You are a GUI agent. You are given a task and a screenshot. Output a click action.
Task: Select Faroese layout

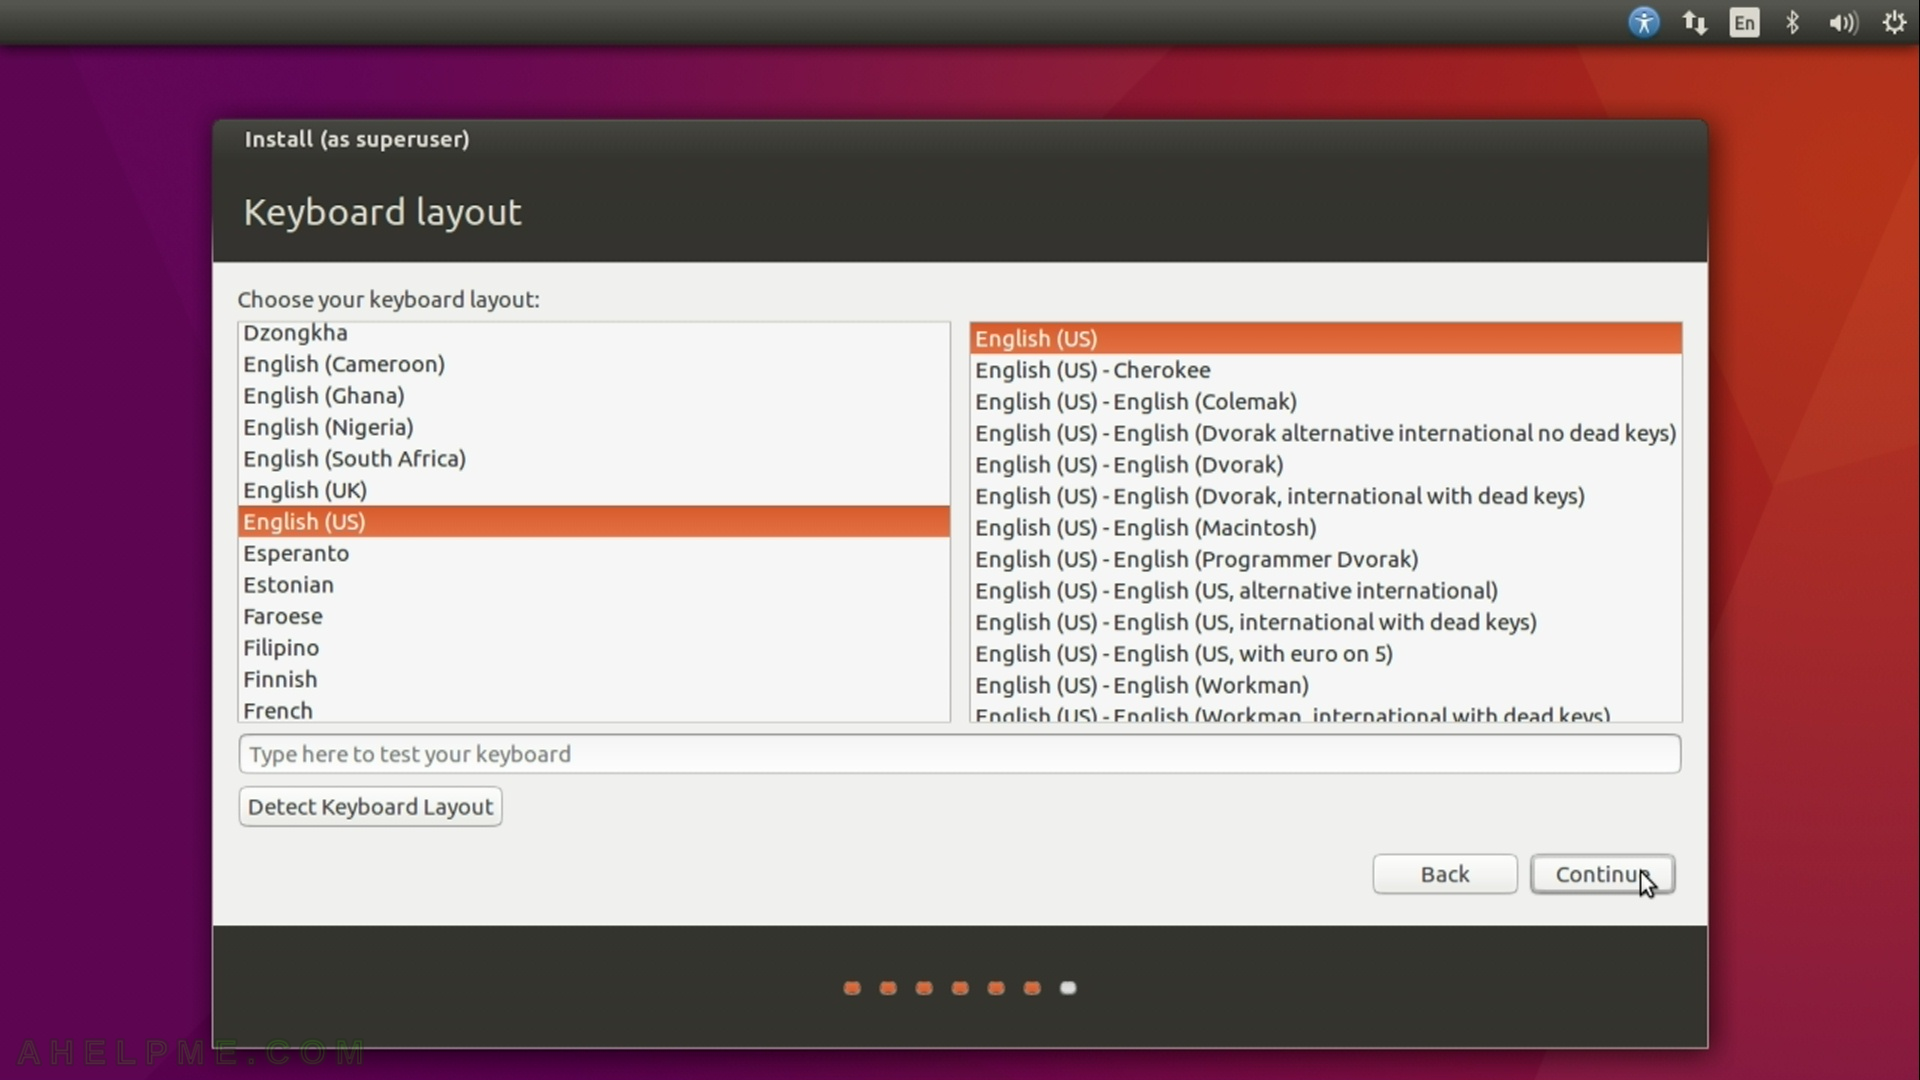[x=594, y=616]
